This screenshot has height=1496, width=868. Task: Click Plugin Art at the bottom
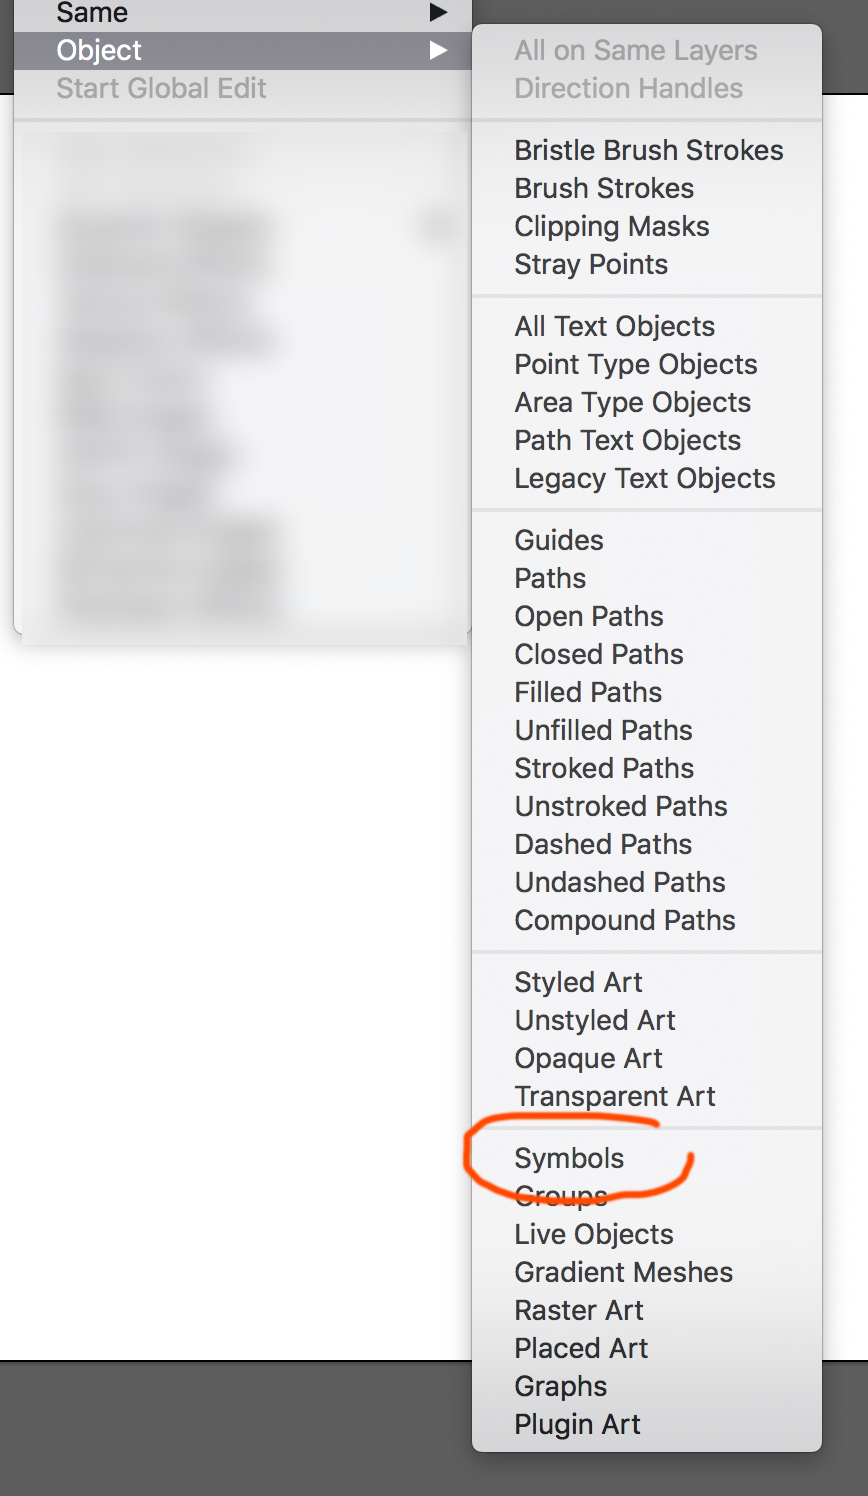[577, 1424]
